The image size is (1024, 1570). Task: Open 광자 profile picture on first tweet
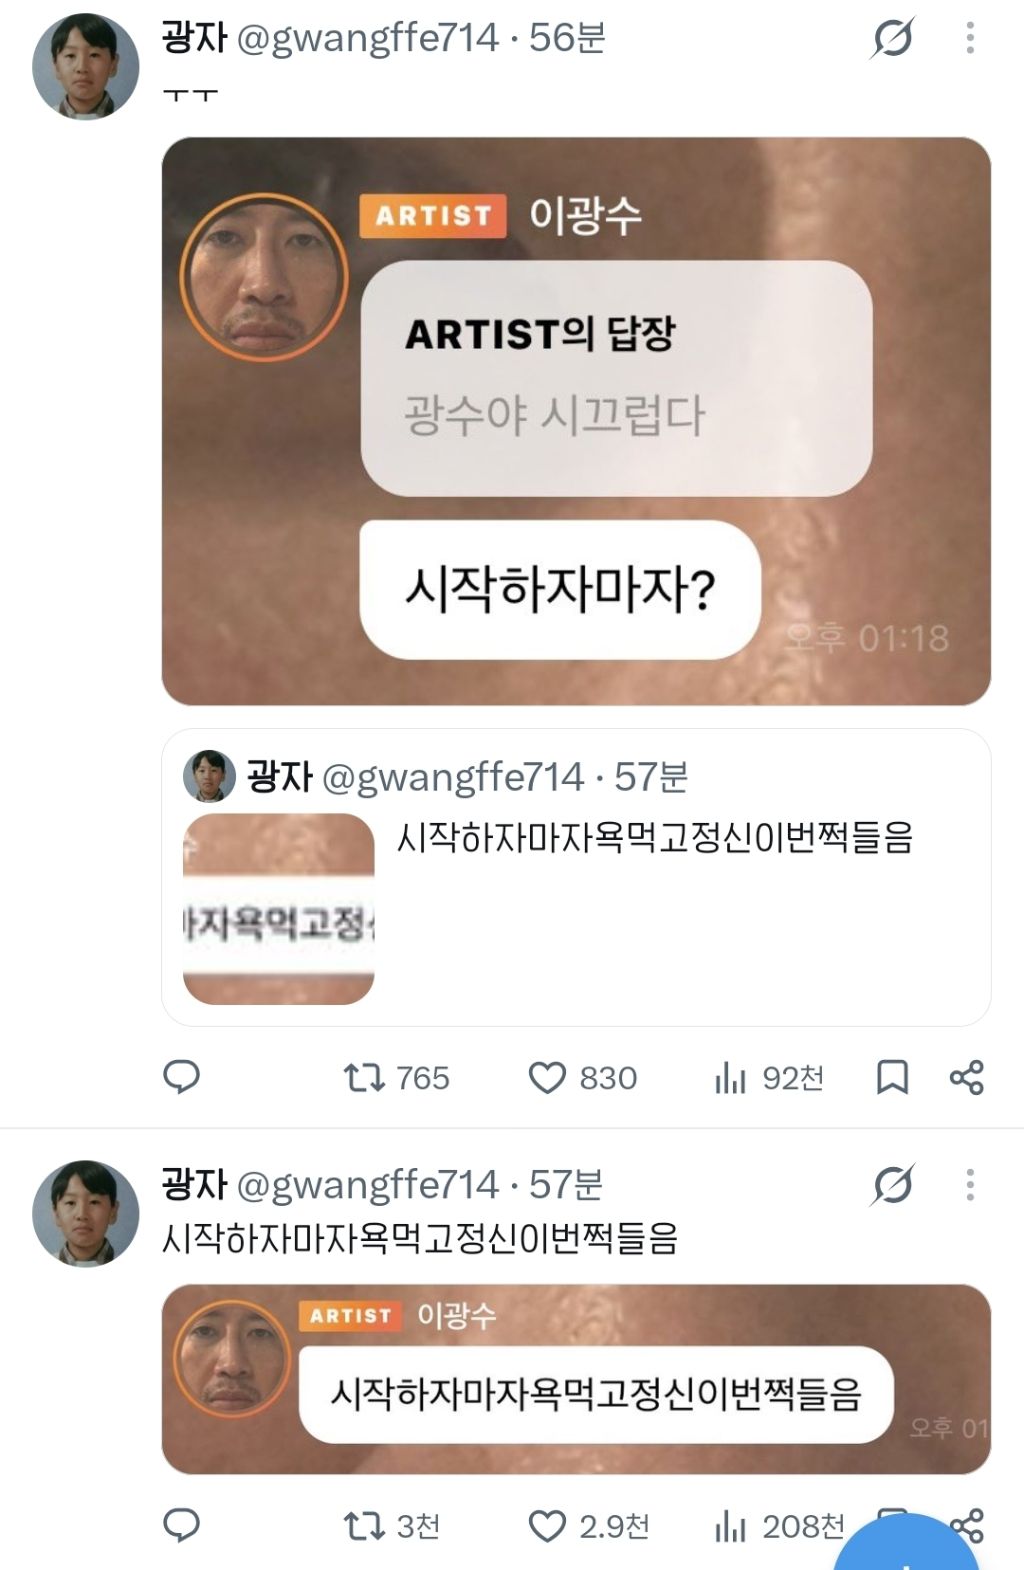86,66
